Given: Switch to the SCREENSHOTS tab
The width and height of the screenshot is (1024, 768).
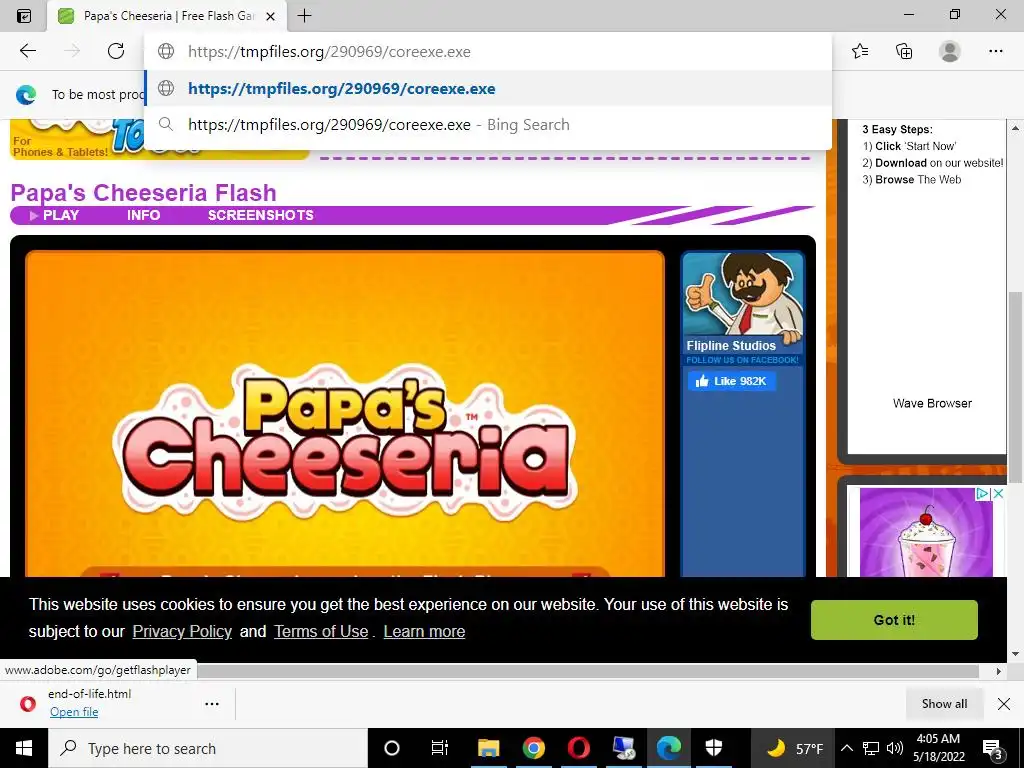Looking at the screenshot, I should point(261,216).
